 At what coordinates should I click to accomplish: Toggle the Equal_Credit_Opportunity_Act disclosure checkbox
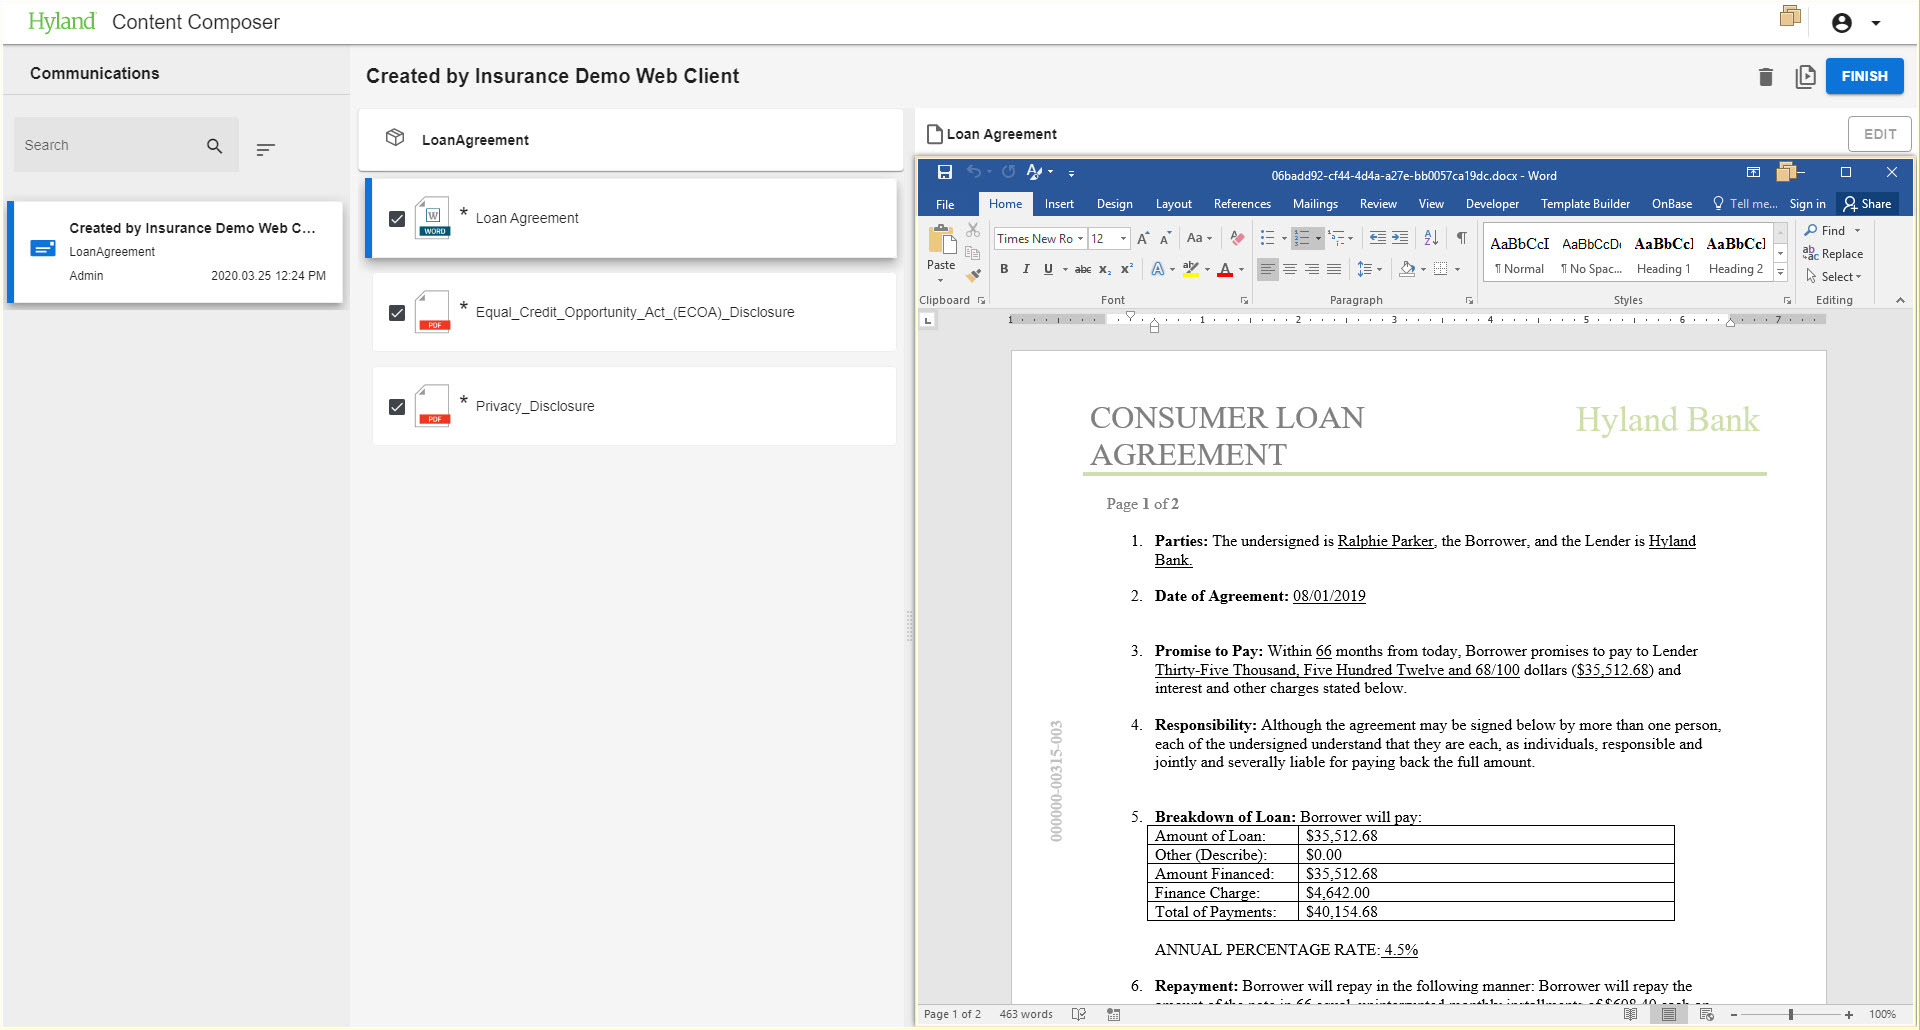point(397,313)
